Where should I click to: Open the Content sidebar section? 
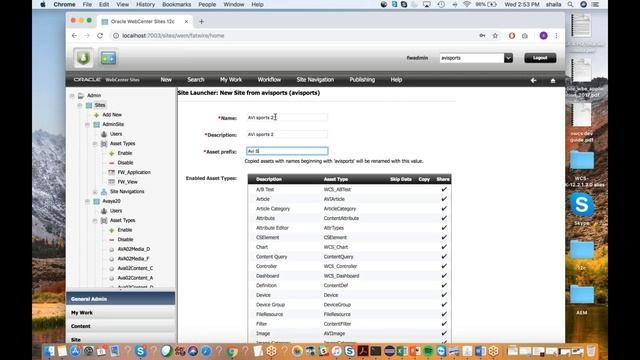coord(120,326)
